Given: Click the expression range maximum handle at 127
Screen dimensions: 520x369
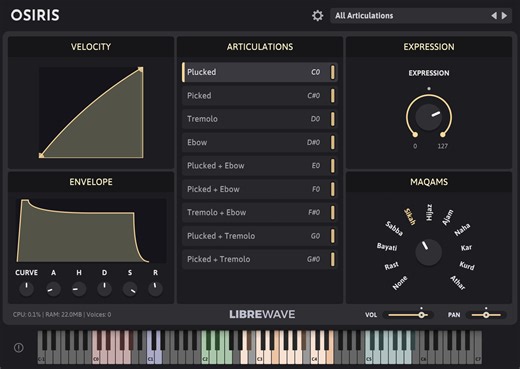Looking at the screenshot, I should pyautogui.click(x=443, y=135).
